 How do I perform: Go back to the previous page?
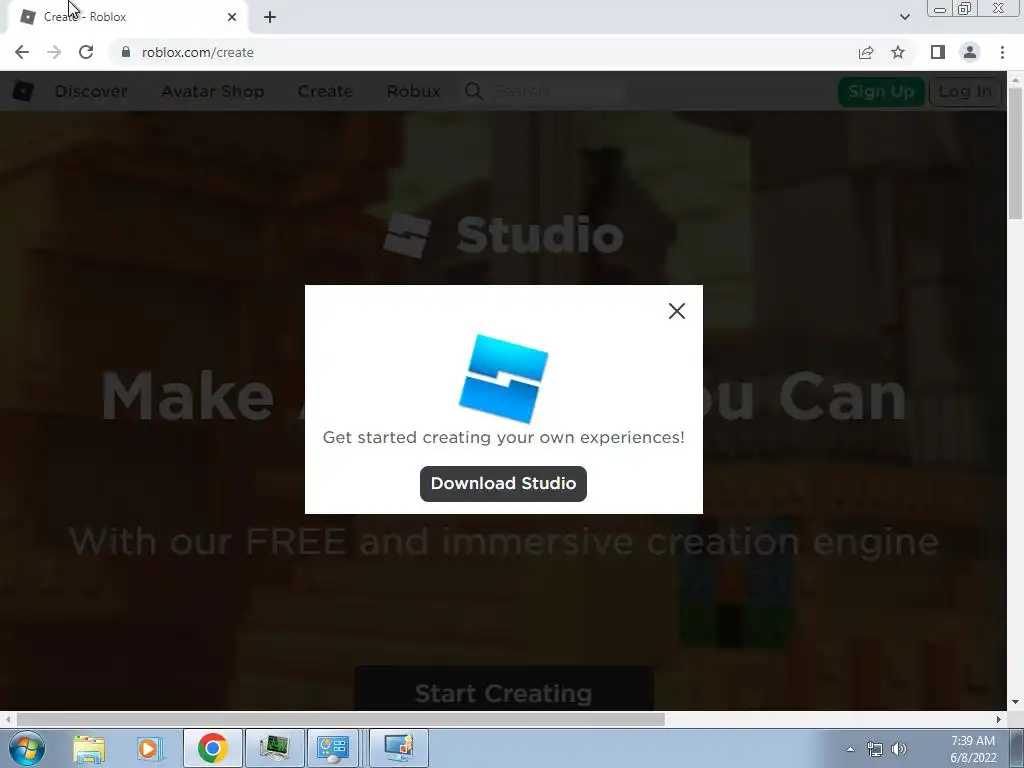(x=22, y=52)
